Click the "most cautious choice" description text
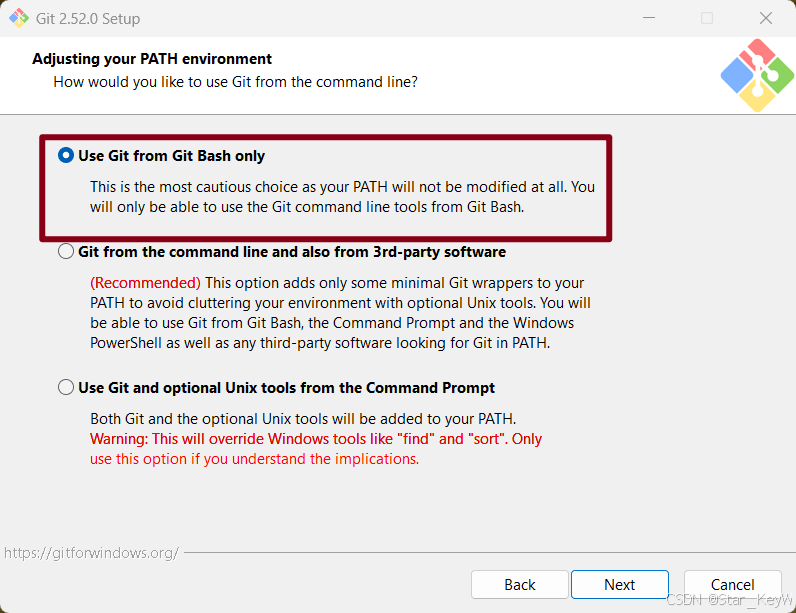The height and width of the screenshot is (613, 796). tap(342, 197)
